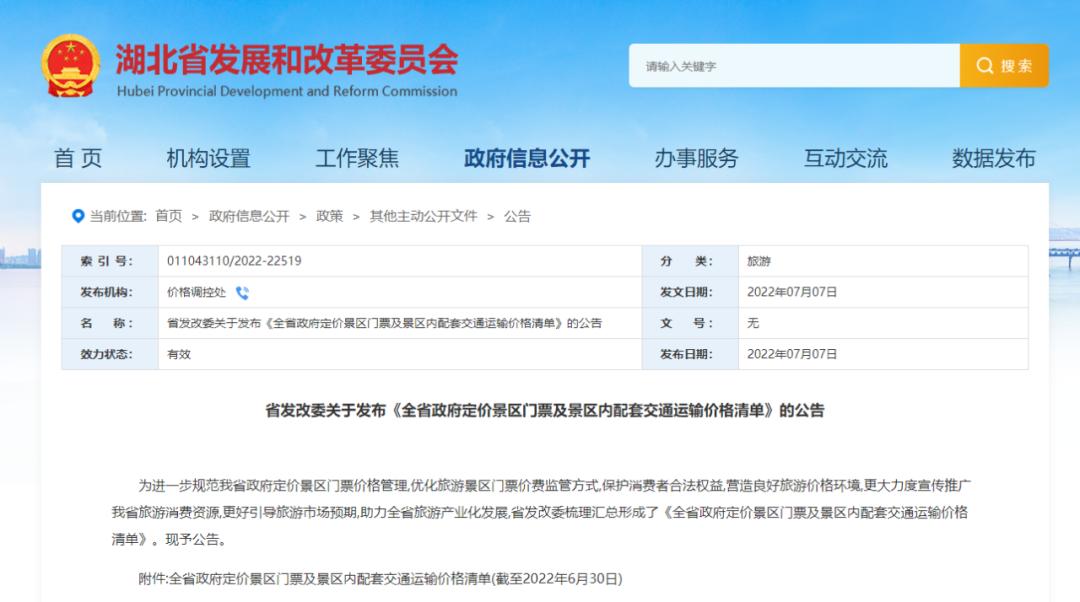Click the location pin icon before 当前位置
Image resolution: width=1080 pixels, height=602 pixels.
(78, 216)
